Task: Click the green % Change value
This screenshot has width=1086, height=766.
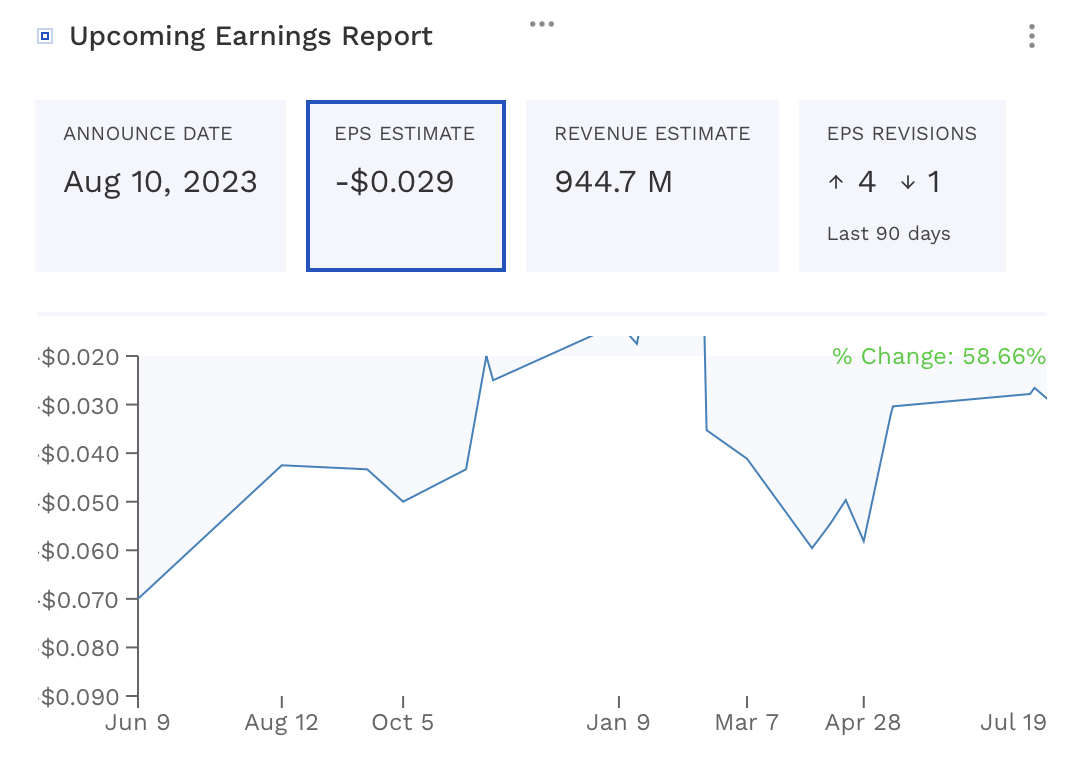Action: [938, 355]
